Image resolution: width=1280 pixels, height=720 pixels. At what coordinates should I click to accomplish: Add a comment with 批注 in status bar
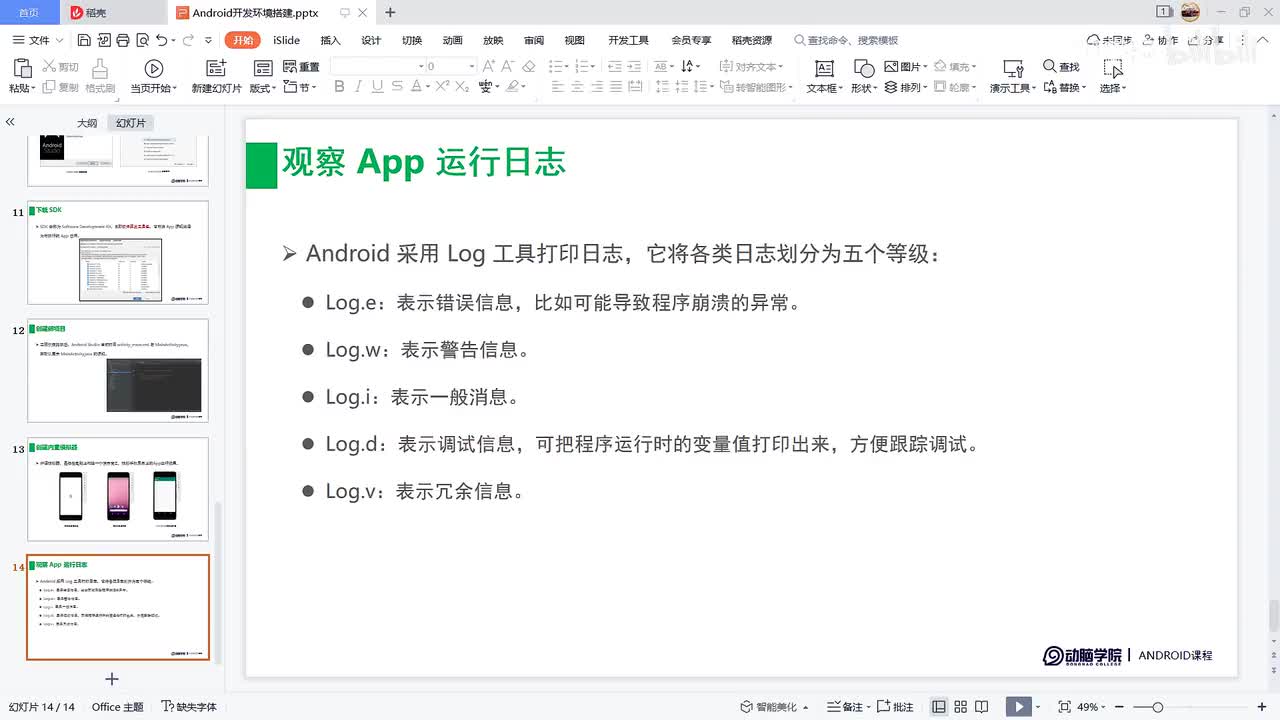[x=896, y=707]
